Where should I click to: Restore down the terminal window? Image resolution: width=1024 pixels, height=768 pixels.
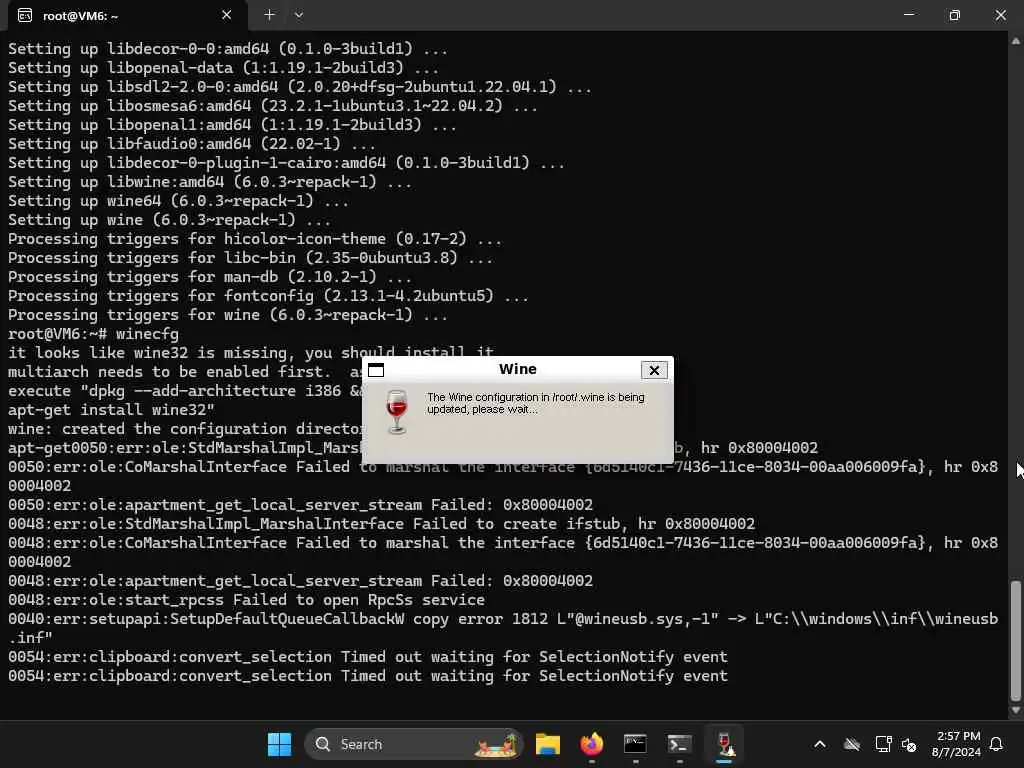tap(954, 15)
